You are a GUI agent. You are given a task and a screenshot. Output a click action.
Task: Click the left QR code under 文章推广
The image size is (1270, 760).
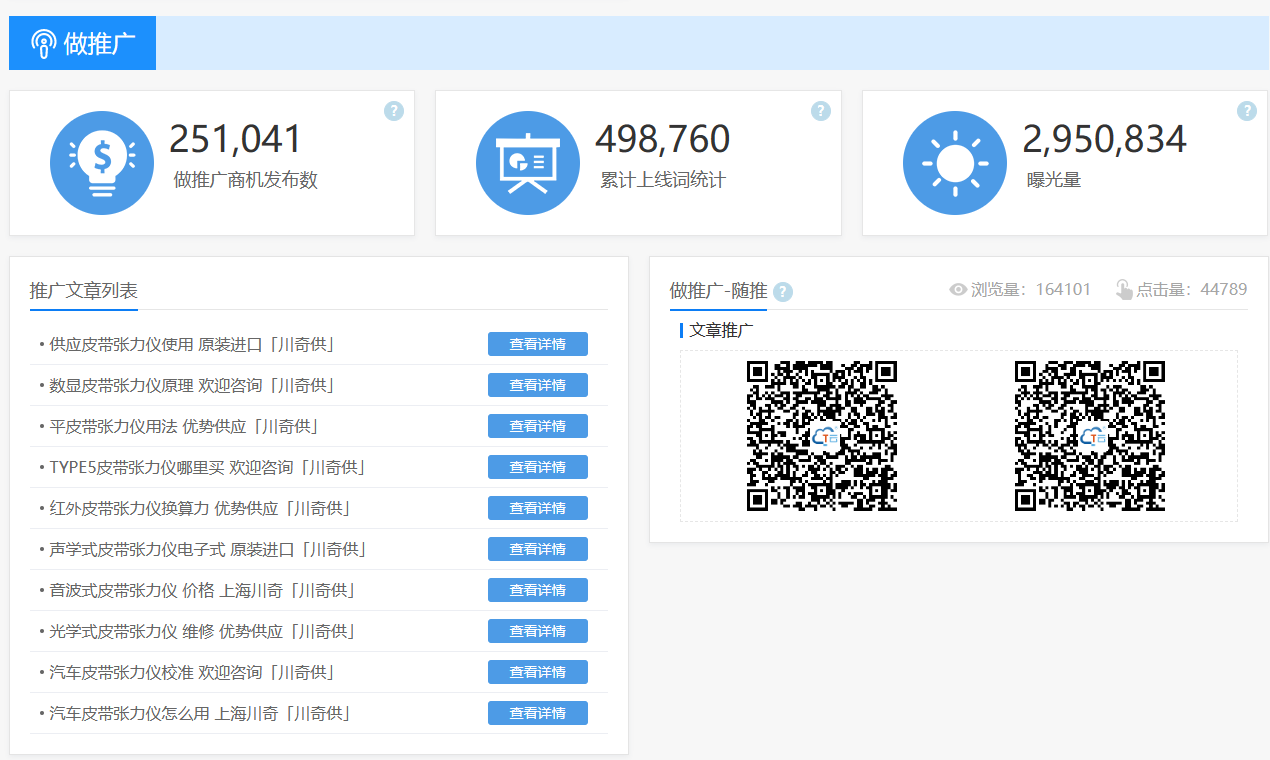click(822, 436)
